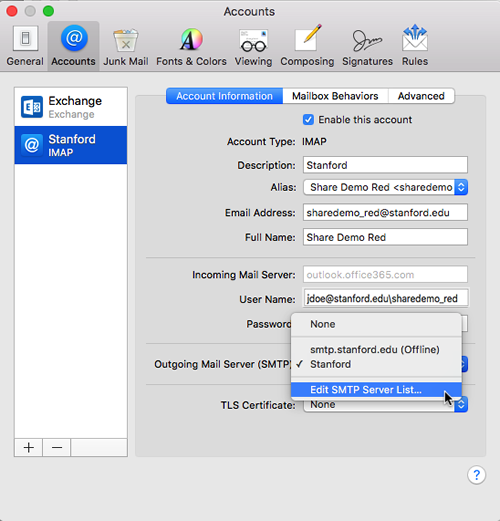Screen dimensions: 500x521
Task: Open the Viewing preferences pane
Action: point(253,46)
